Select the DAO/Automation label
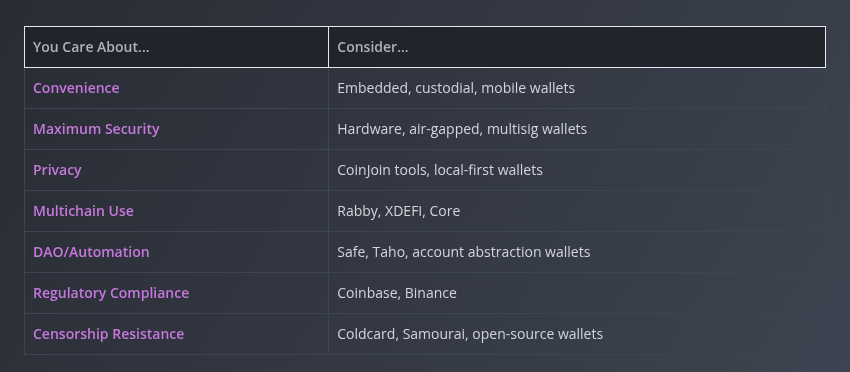The width and height of the screenshot is (850, 372). click(x=91, y=252)
